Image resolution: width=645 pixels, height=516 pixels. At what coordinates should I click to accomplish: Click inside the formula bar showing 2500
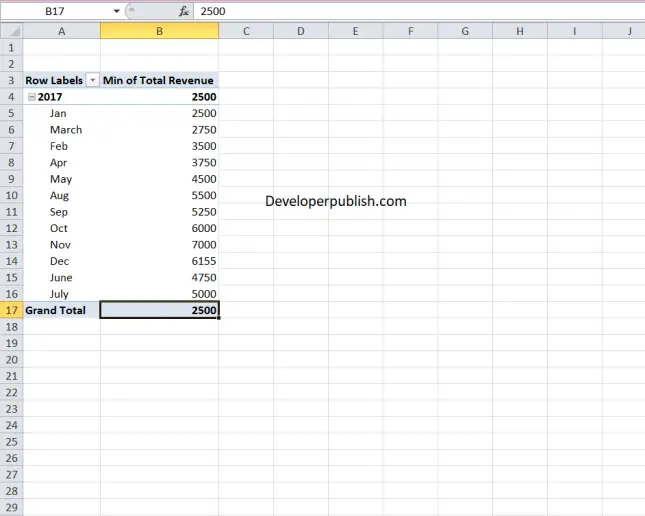coord(400,11)
